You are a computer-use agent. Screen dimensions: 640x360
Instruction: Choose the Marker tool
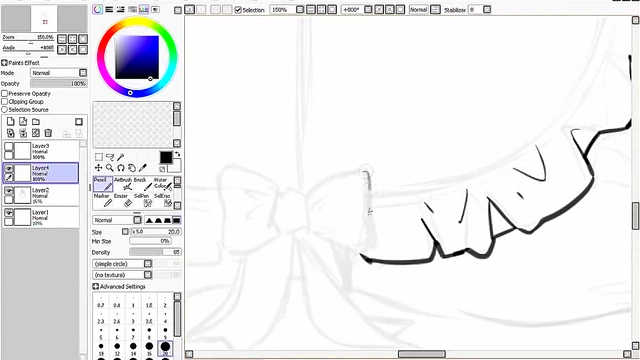coord(103,200)
